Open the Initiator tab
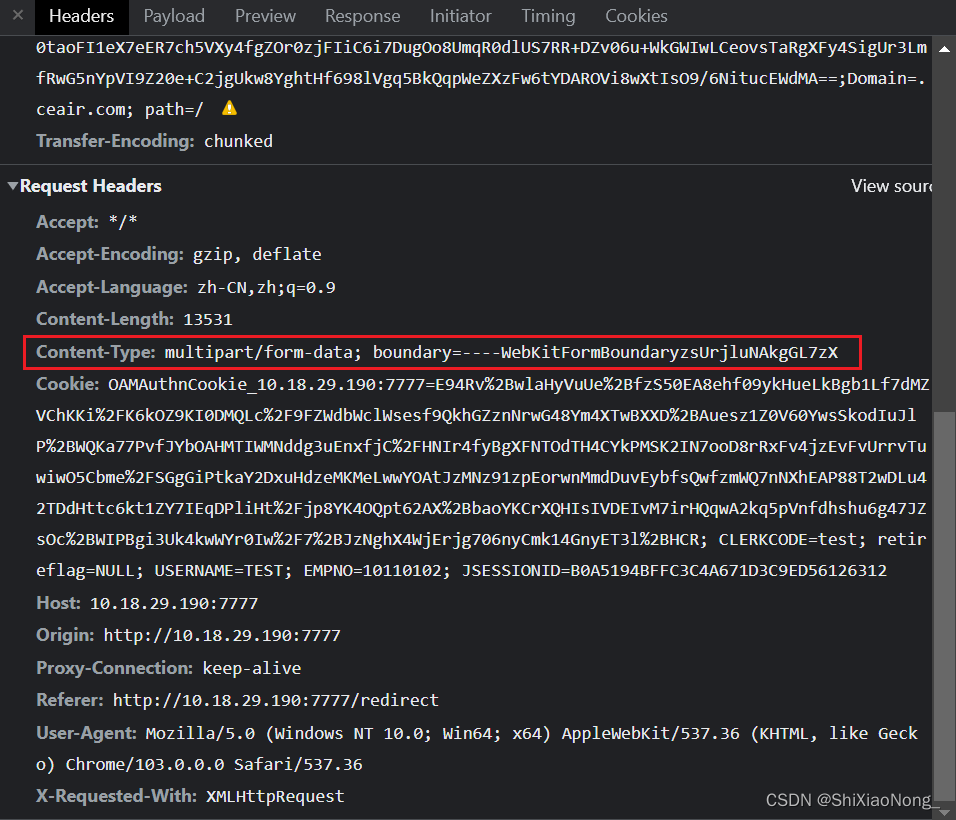The image size is (956, 820). [460, 16]
